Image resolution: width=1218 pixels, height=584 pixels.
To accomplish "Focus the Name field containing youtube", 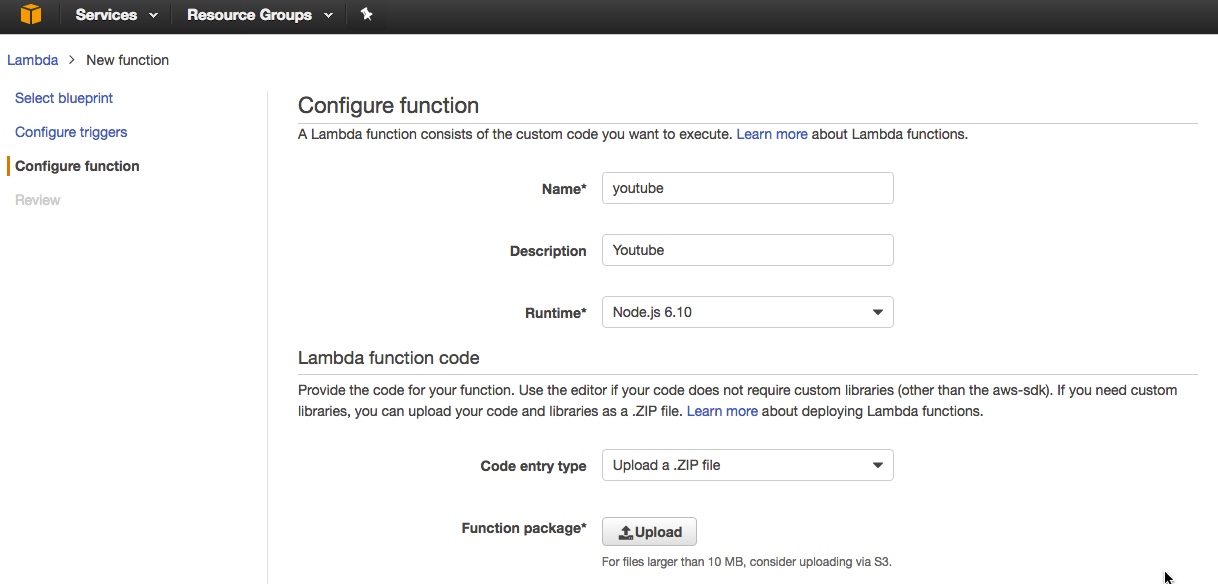I will point(747,188).
